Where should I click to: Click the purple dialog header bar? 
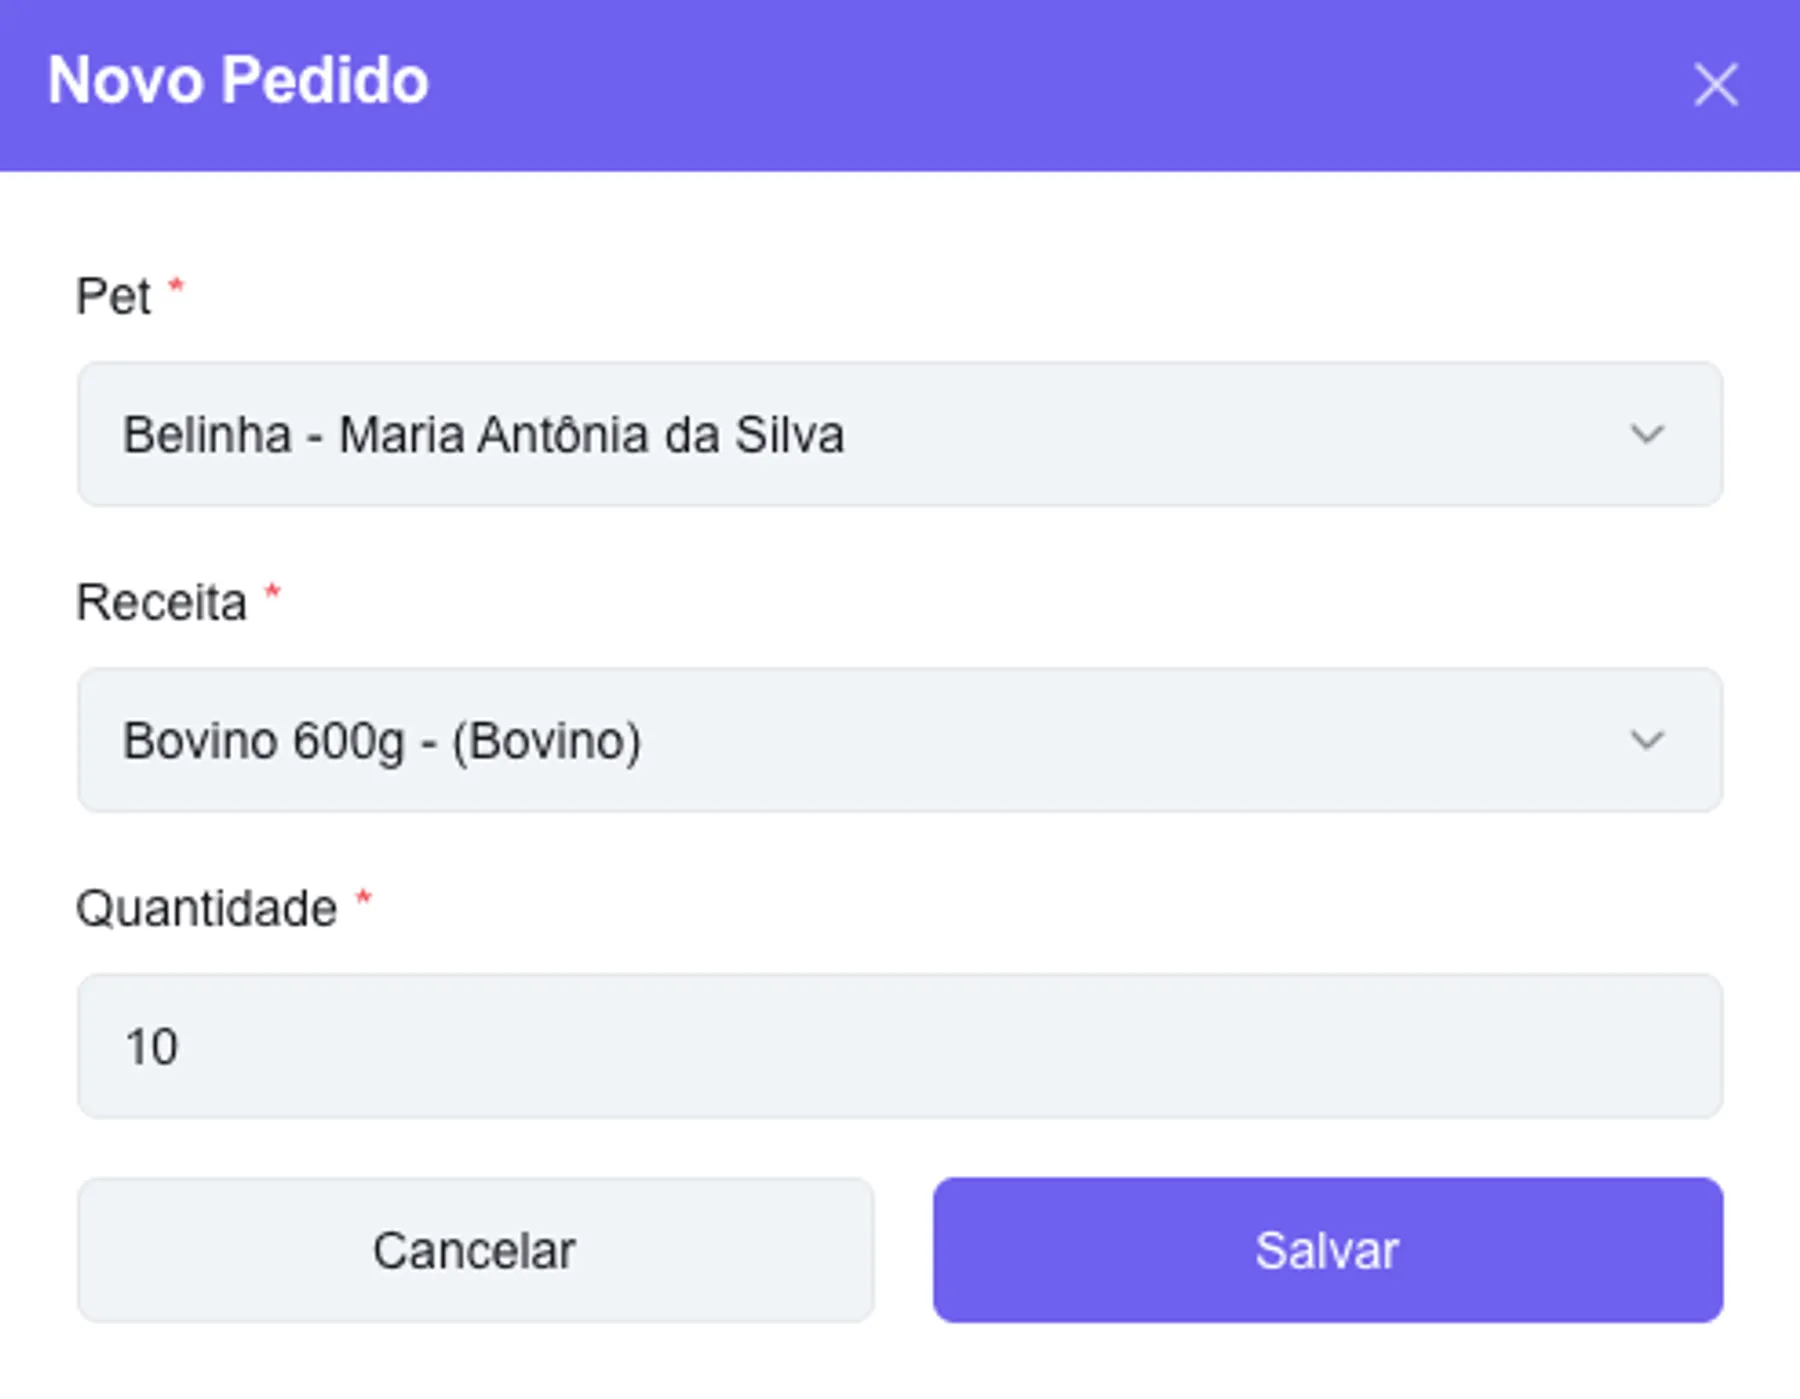[x=900, y=85]
